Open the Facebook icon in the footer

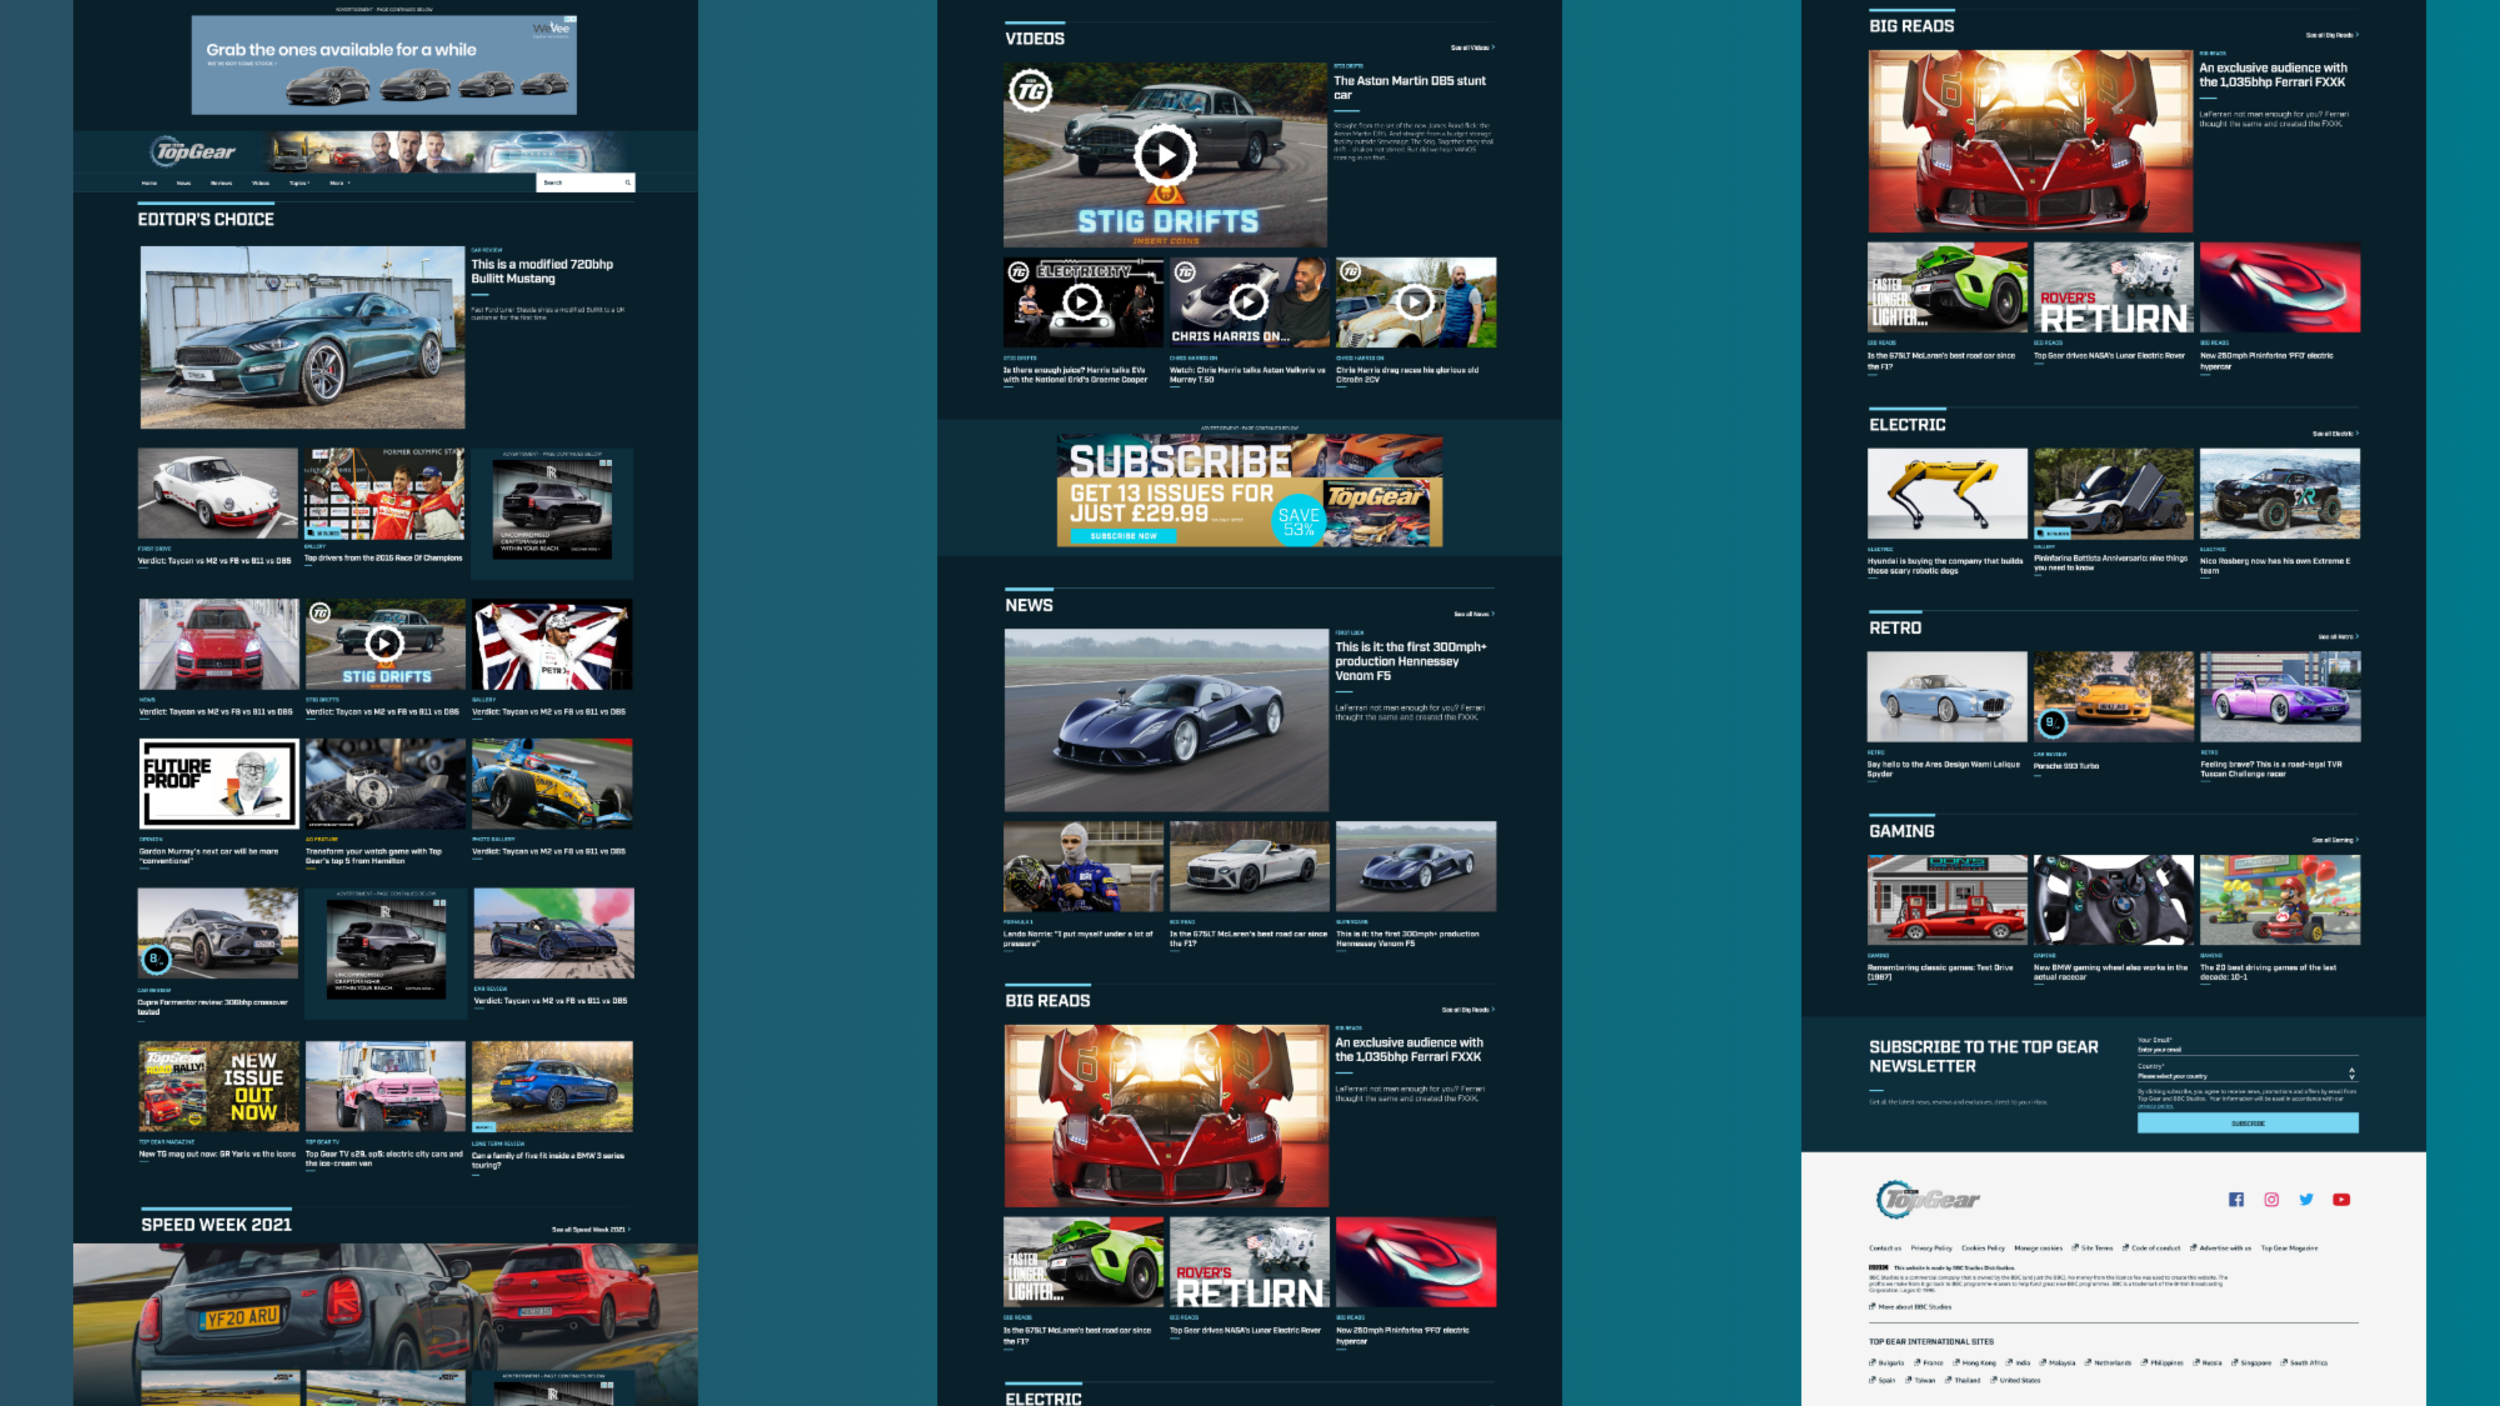pyautogui.click(x=2236, y=1199)
